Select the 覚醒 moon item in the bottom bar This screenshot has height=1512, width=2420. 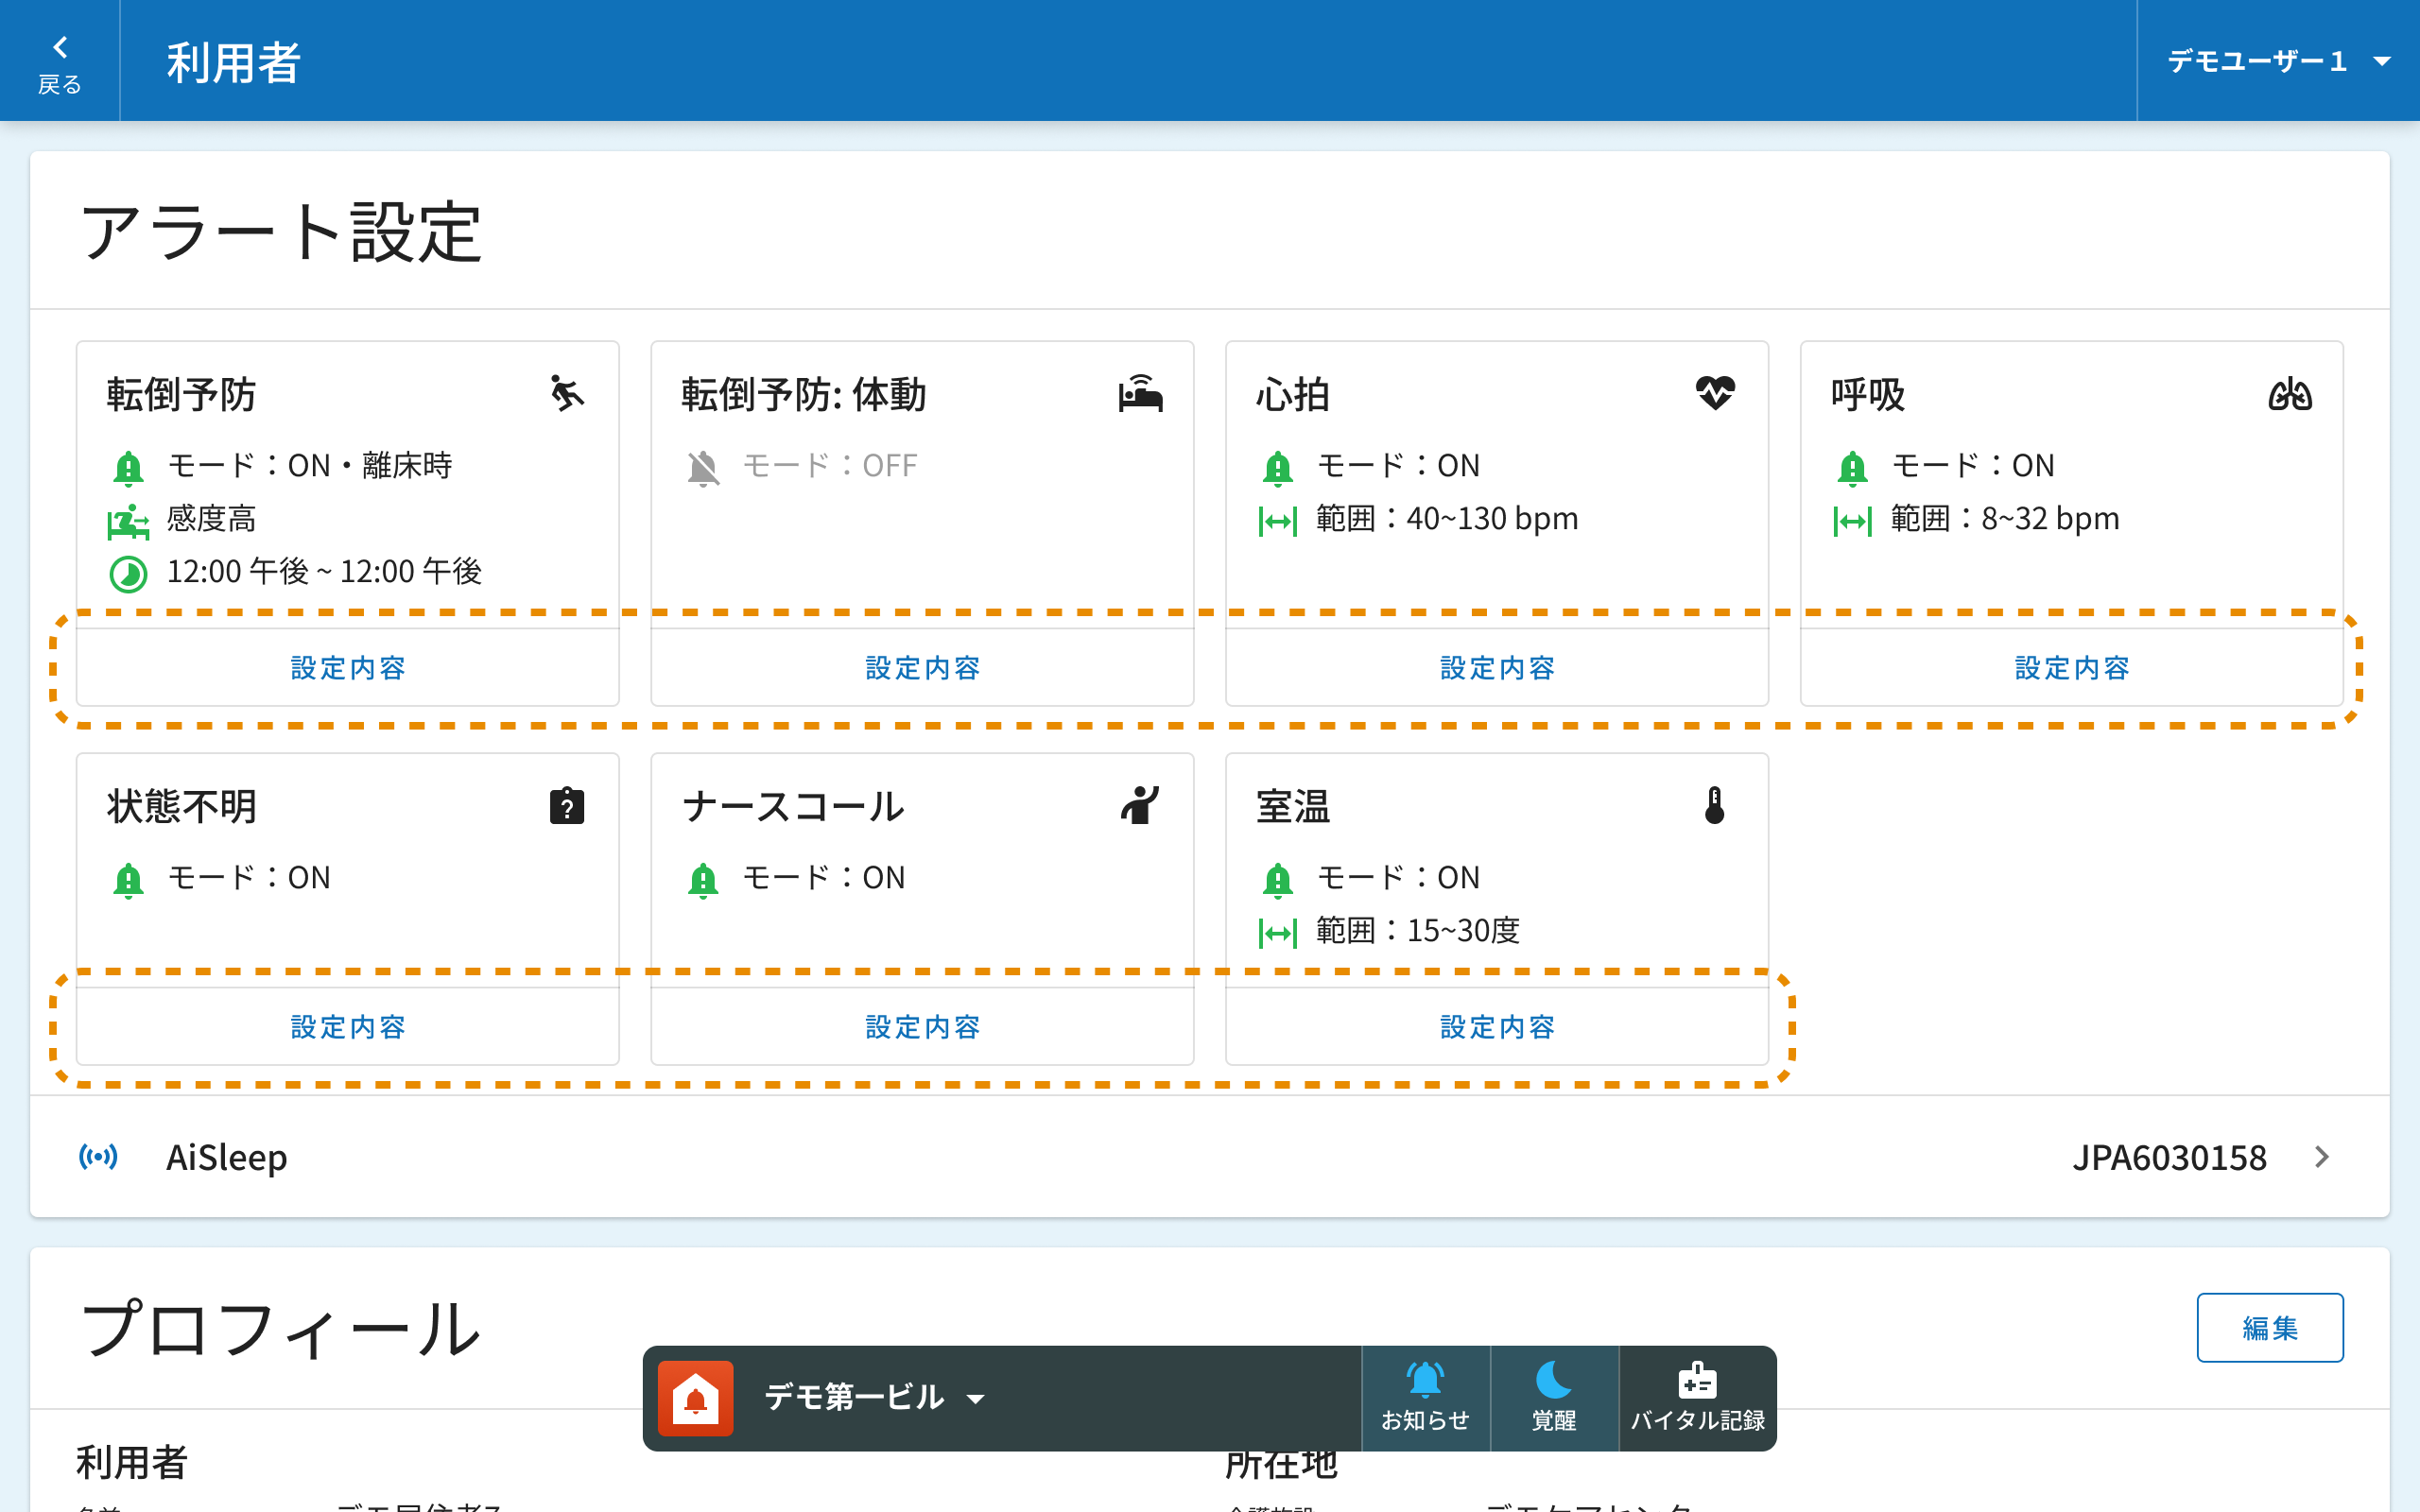(1554, 1398)
